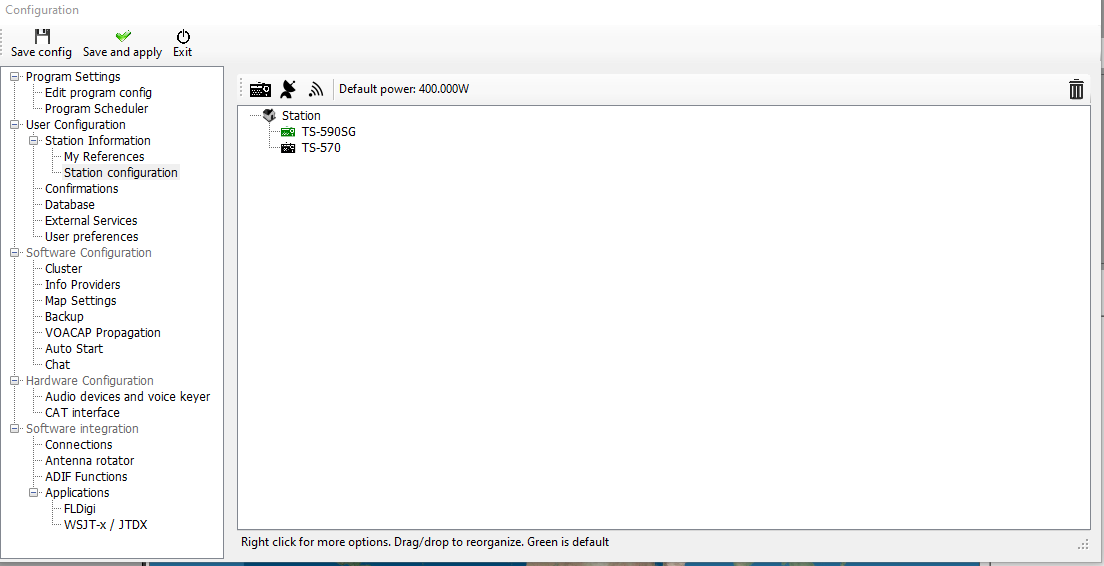Collapse the Applications branch

point(33,493)
